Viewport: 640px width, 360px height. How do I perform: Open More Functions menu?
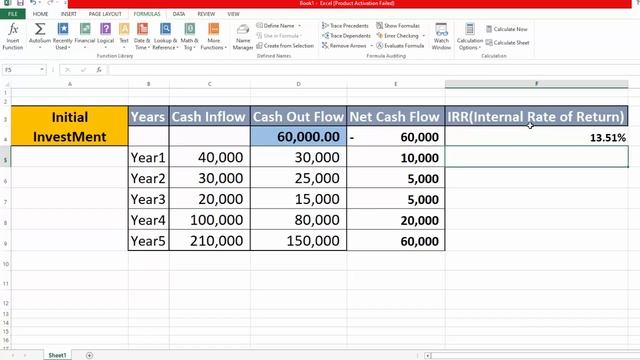pos(213,36)
